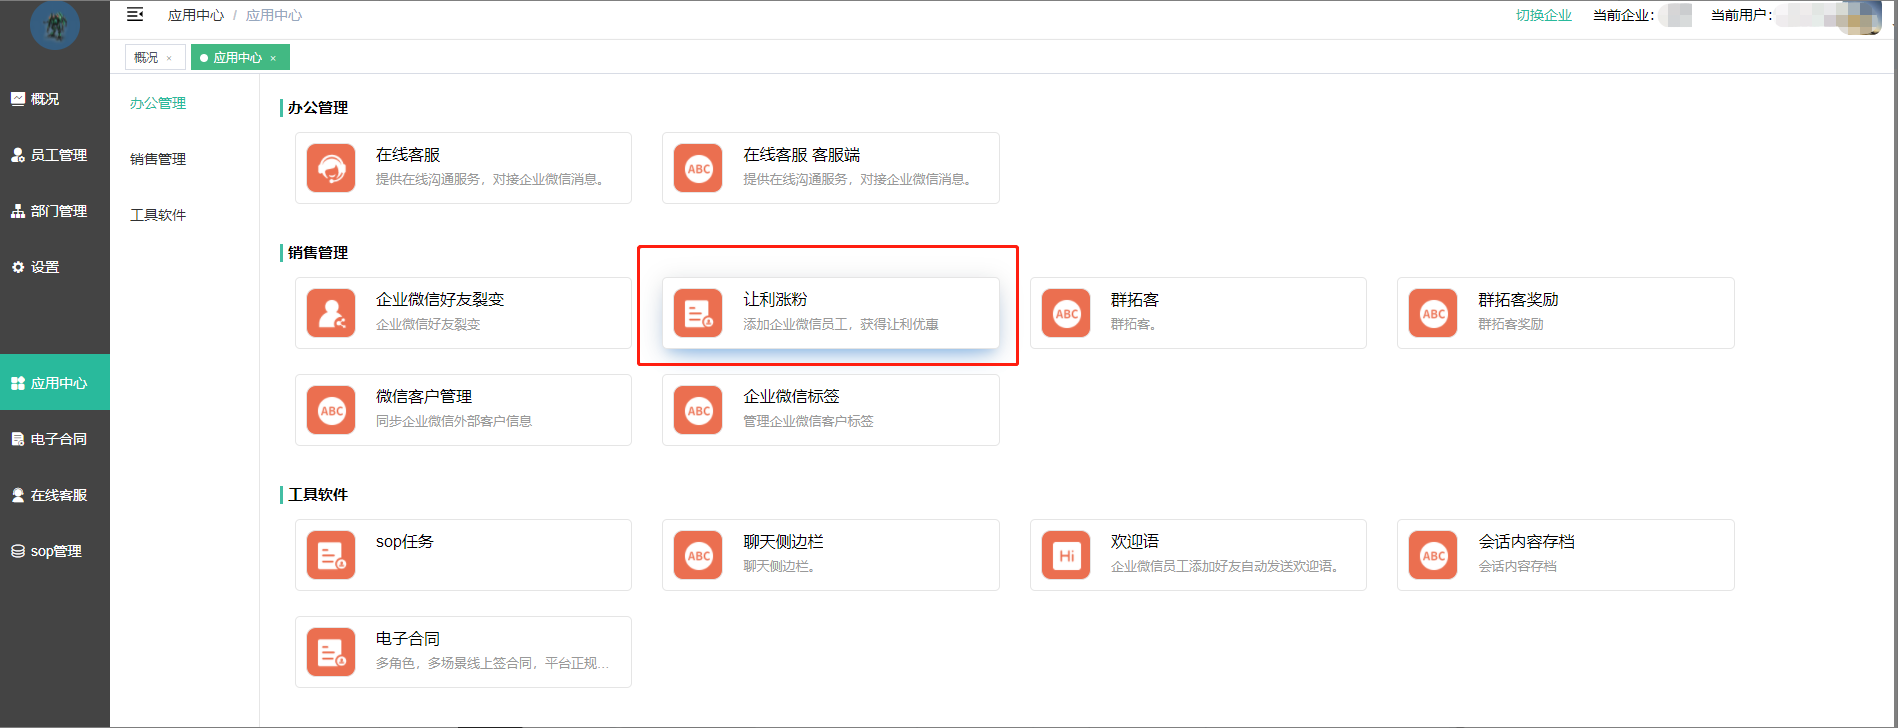The width and height of the screenshot is (1898, 728).
Task: Jump to 工具软件 category anchor
Action: tap(158, 215)
